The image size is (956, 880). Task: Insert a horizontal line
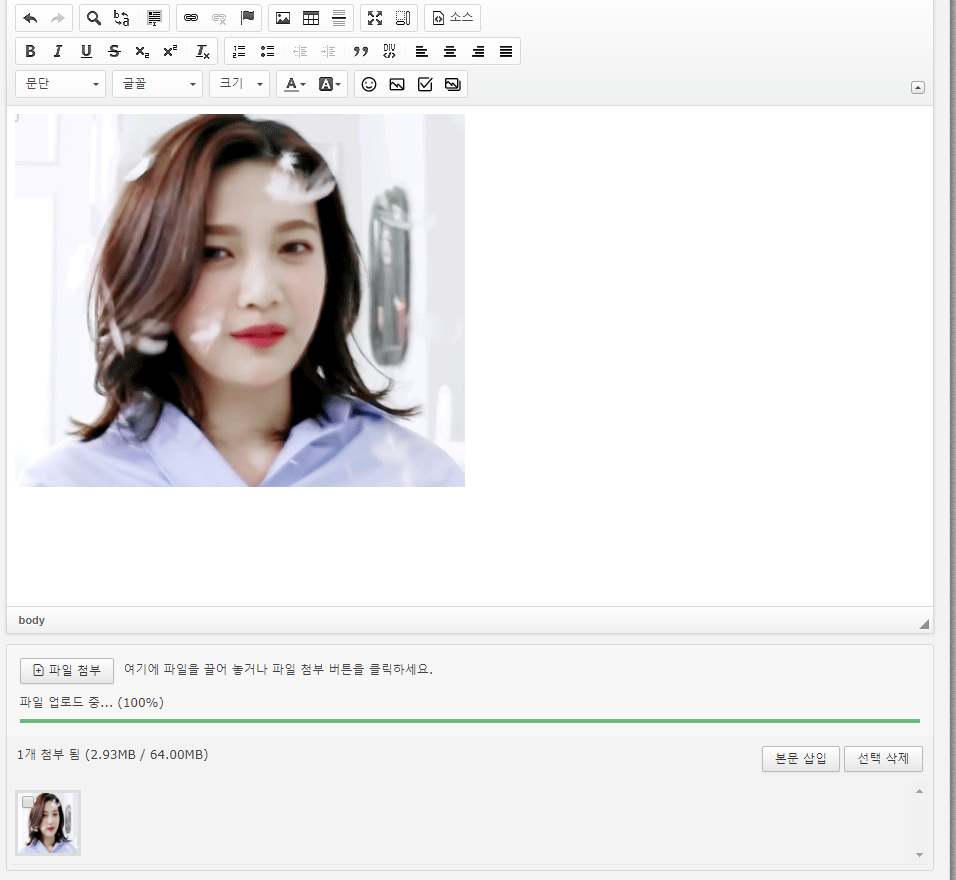click(x=339, y=18)
